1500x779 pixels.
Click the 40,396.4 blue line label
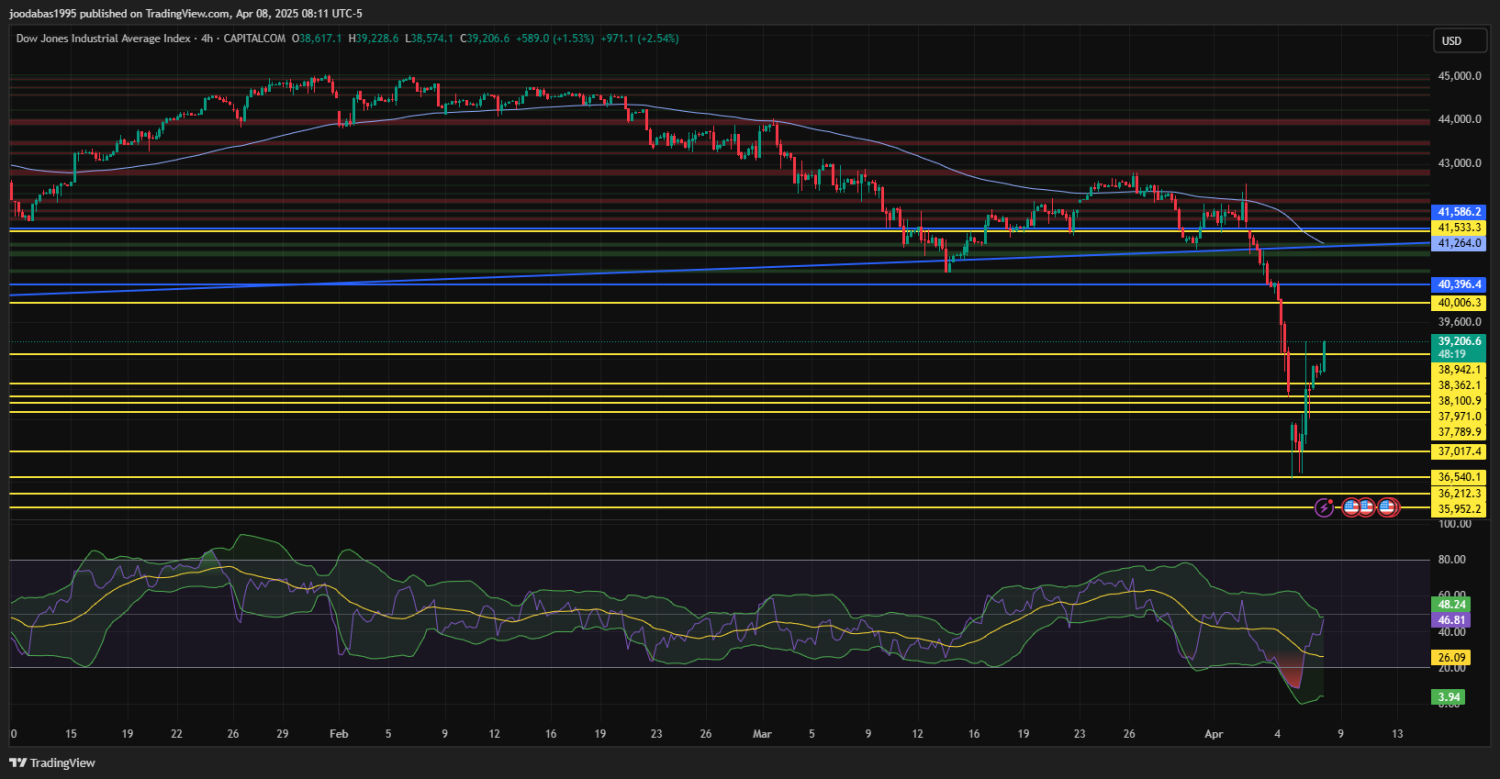point(1459,284)
